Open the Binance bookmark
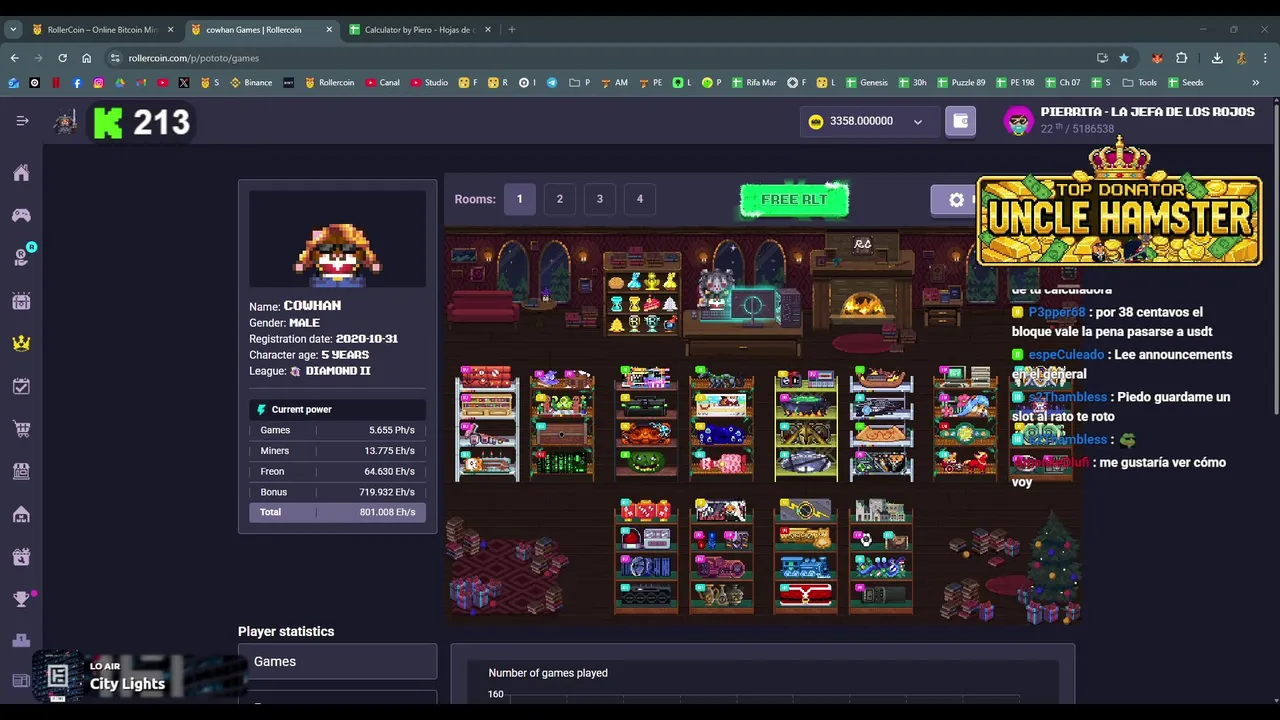This screenshot has width=1280, height=720. click(x=251, y=83)
